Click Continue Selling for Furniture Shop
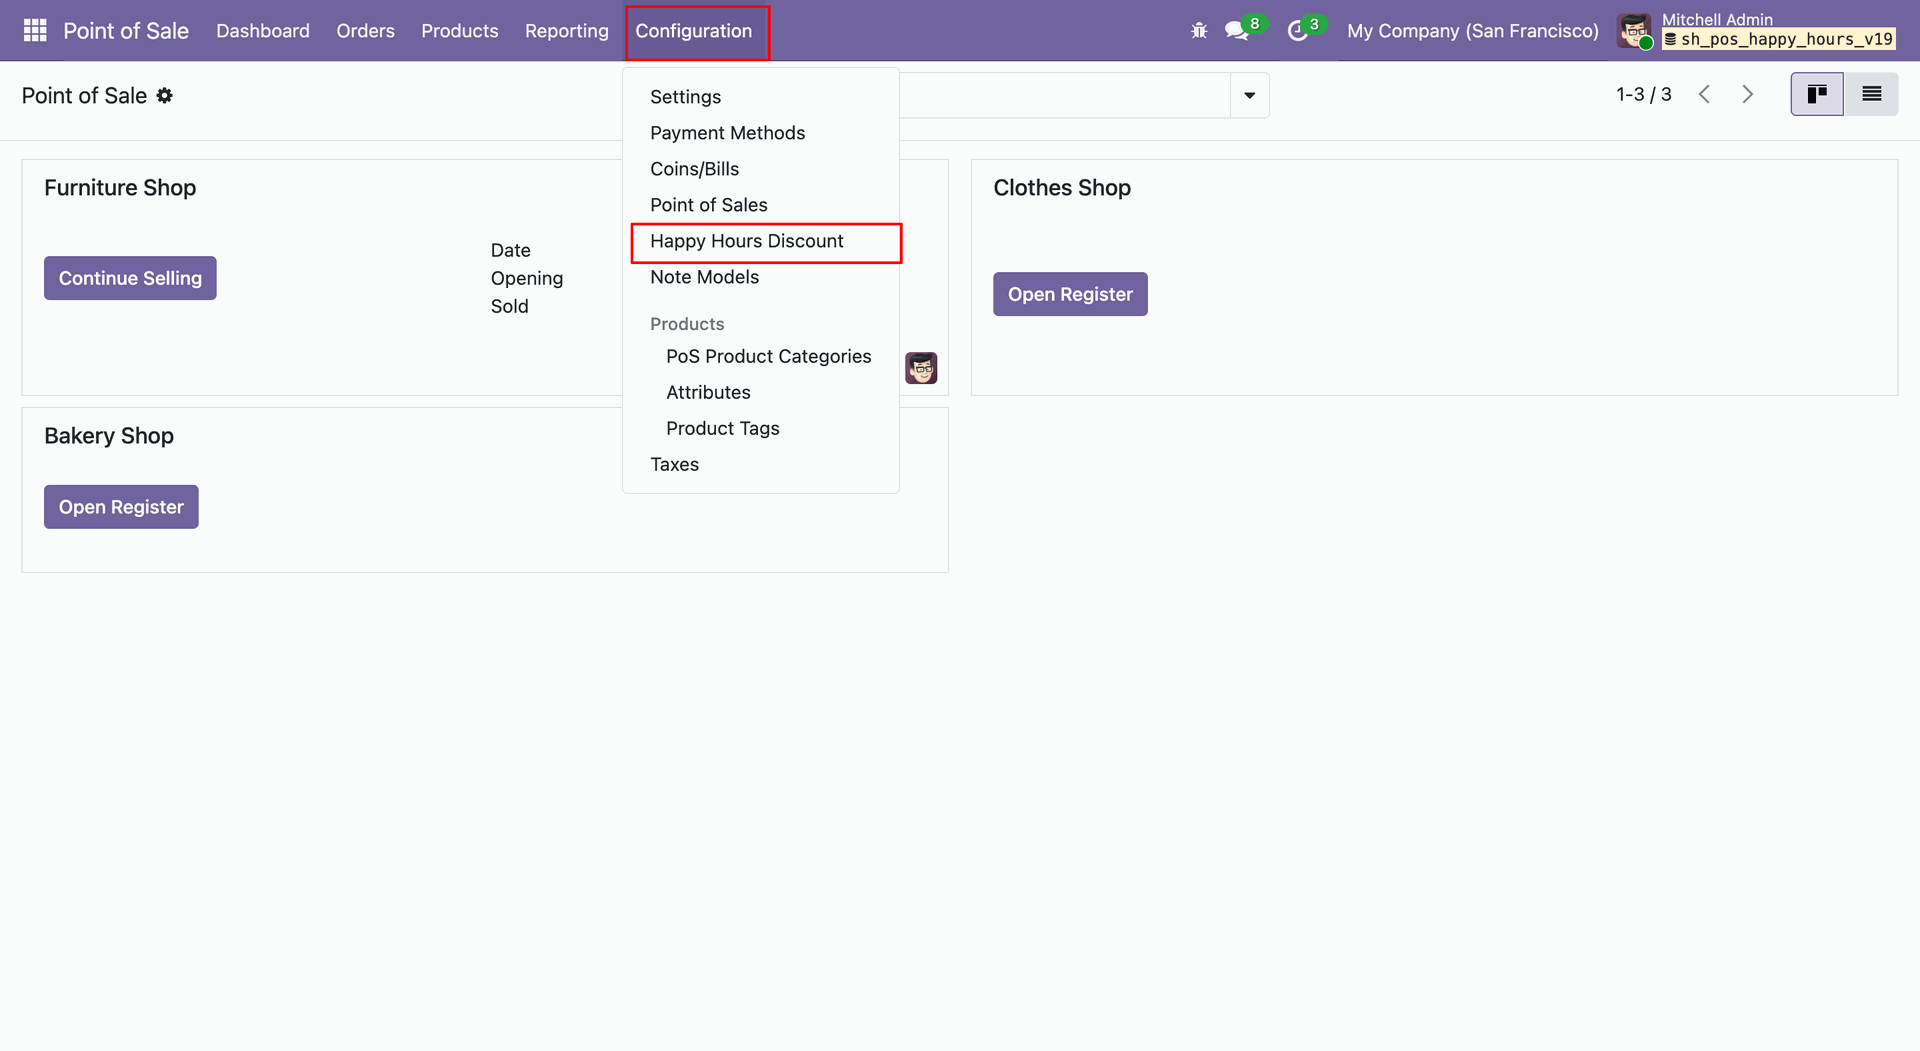Screen dimensions: 1920x1051 click(x=130, y=279)
